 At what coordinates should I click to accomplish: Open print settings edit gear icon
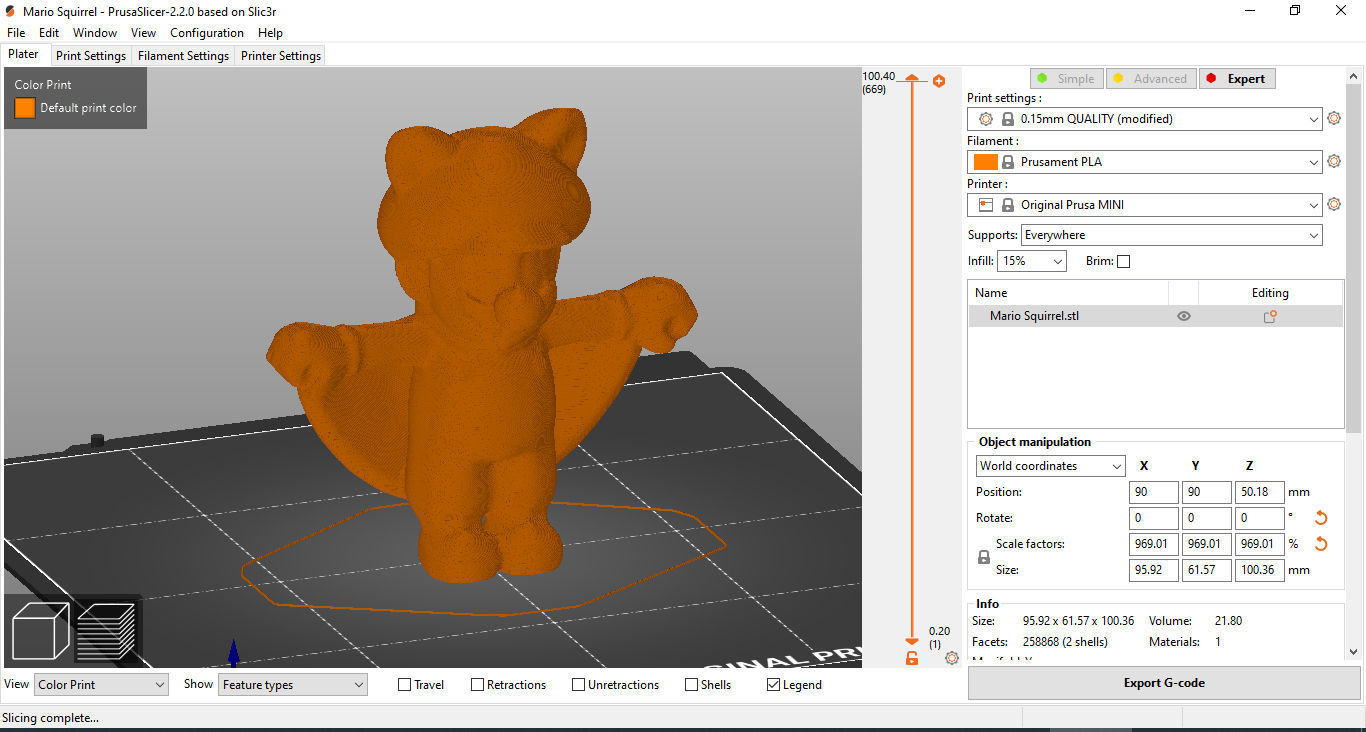coord(1334,118)
